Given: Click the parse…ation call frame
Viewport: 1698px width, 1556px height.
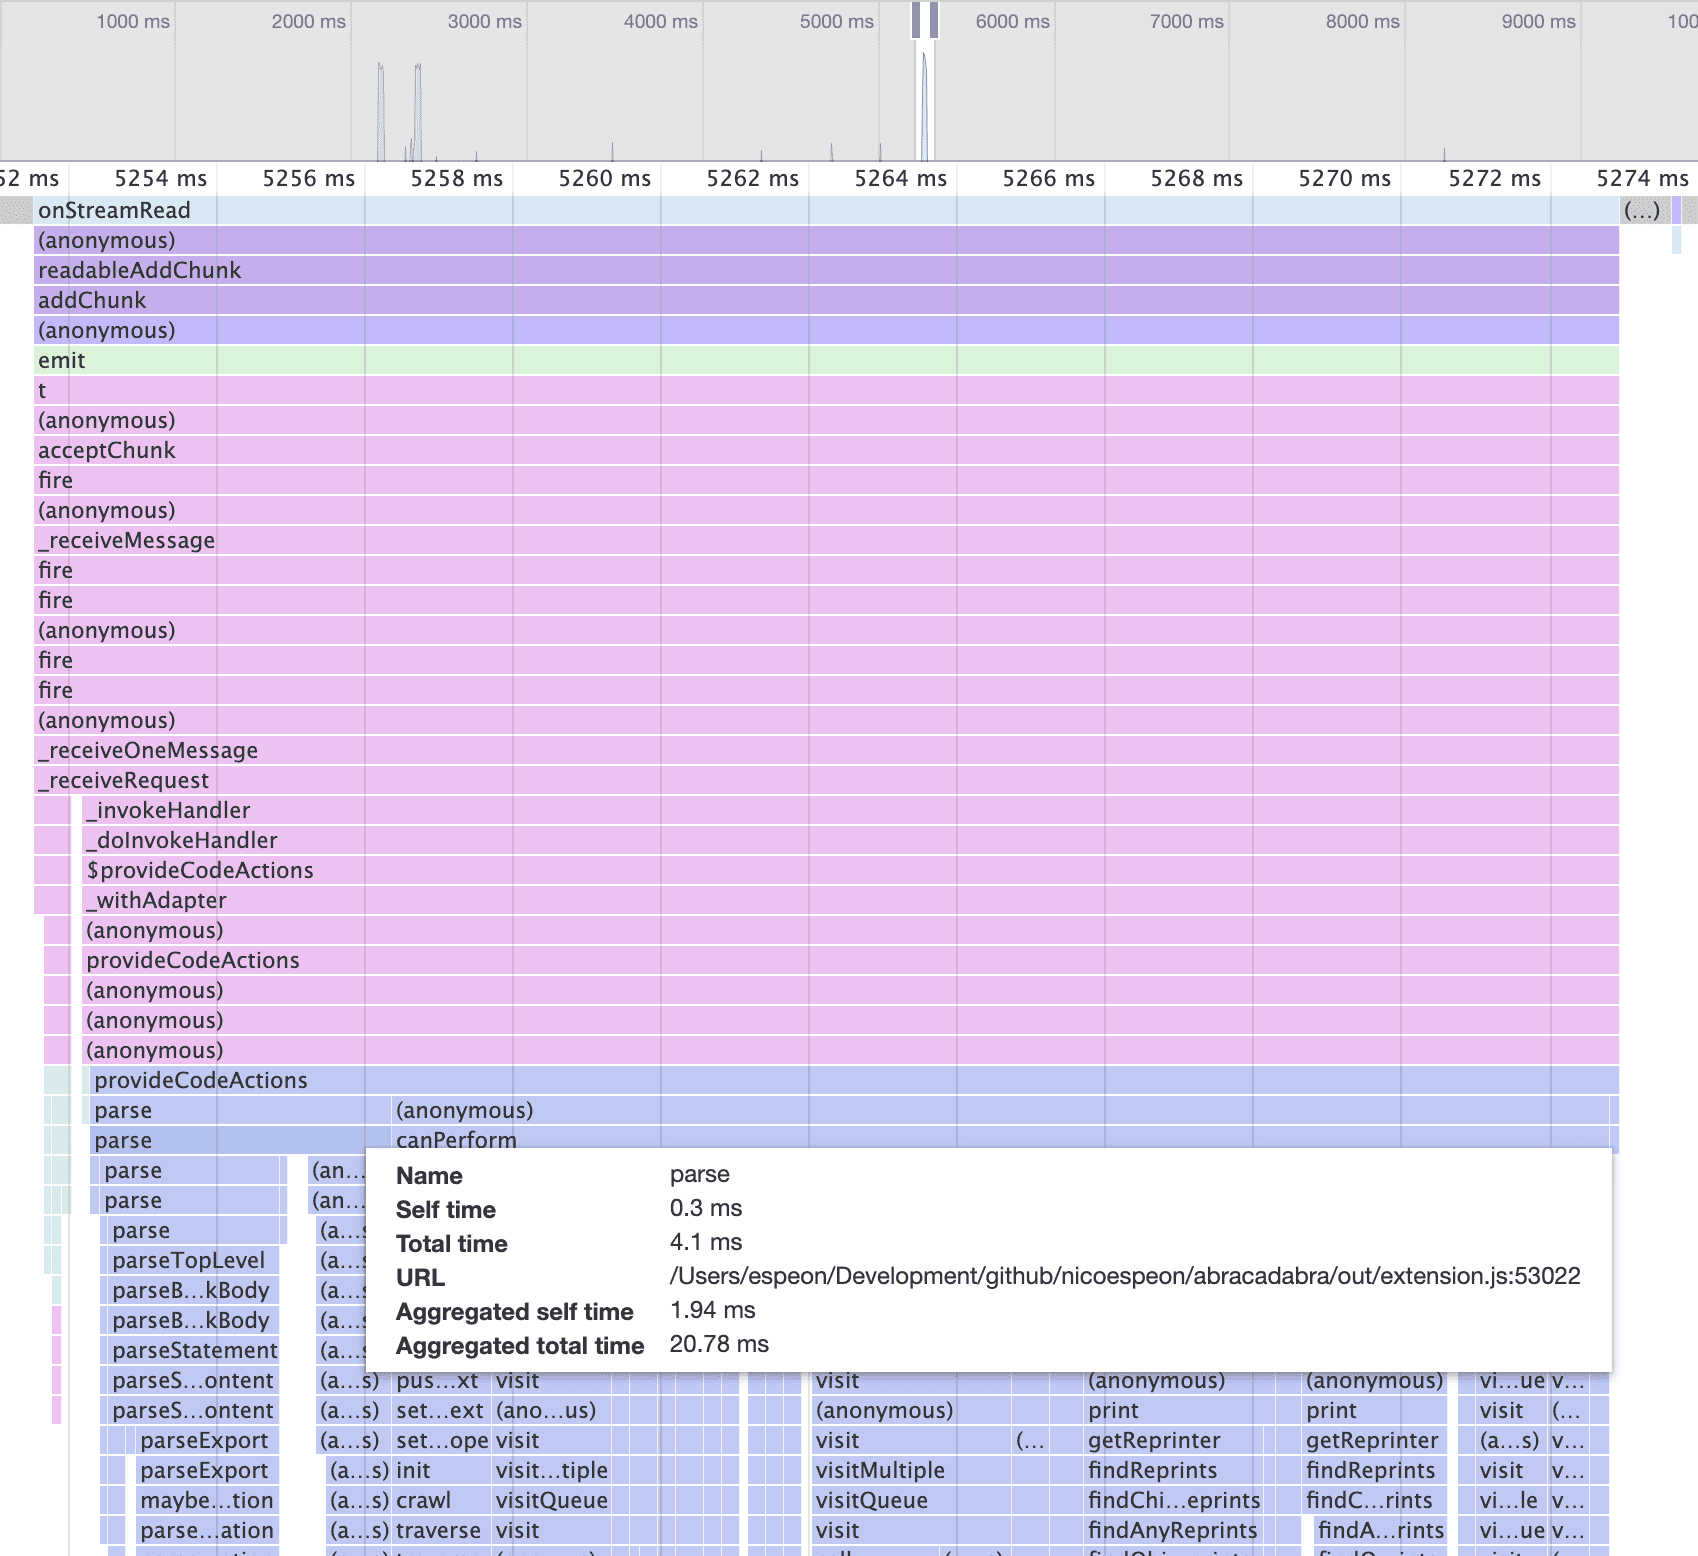Looking at the screenshot, I should tap(207, 1530).
